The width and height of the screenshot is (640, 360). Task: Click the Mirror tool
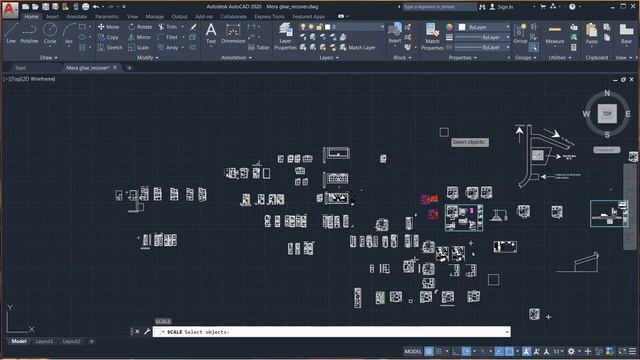pos(140,37)
